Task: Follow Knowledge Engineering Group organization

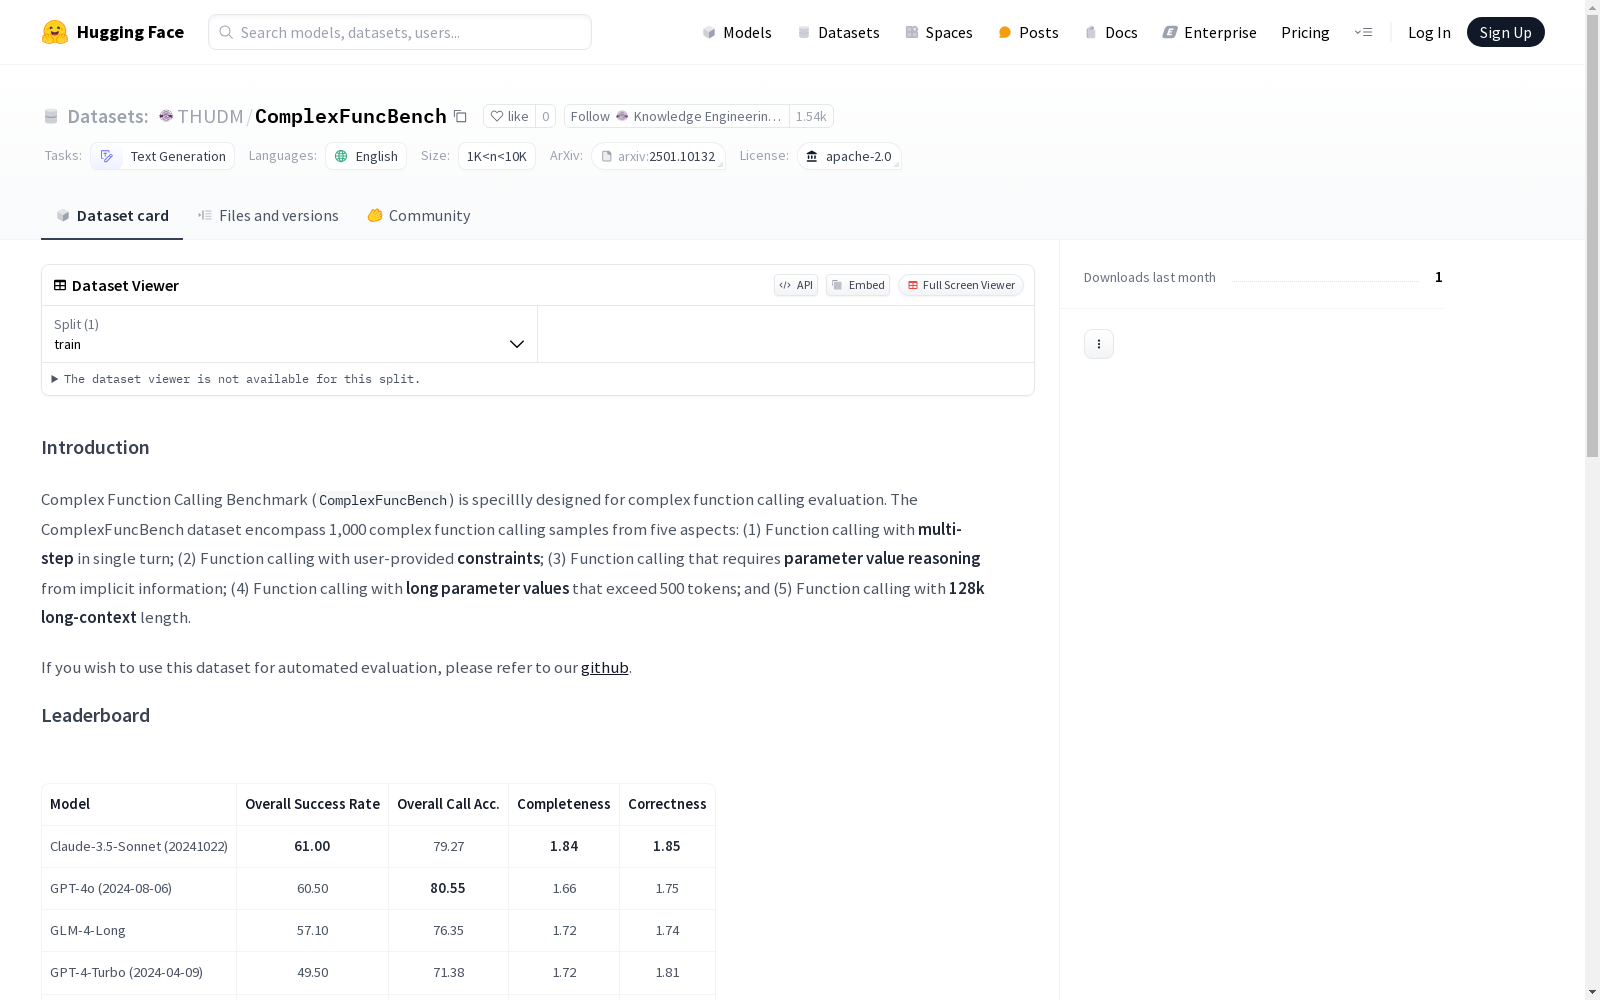Action: 677,116
